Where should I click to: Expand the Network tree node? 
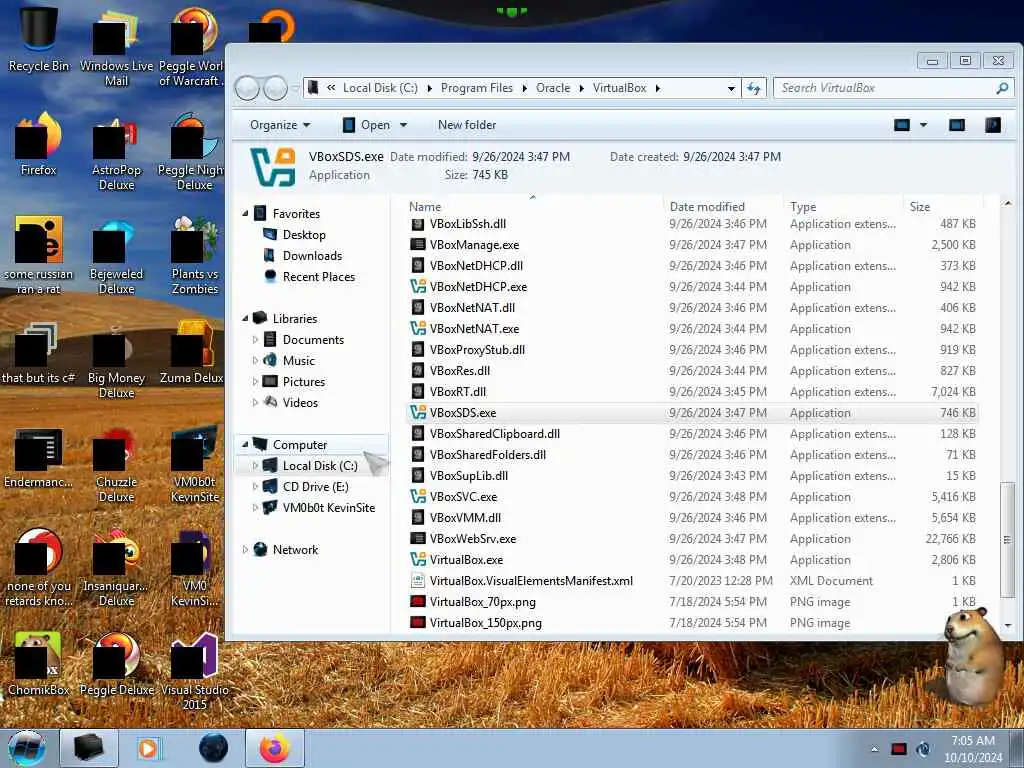click(x=246, y=550)
